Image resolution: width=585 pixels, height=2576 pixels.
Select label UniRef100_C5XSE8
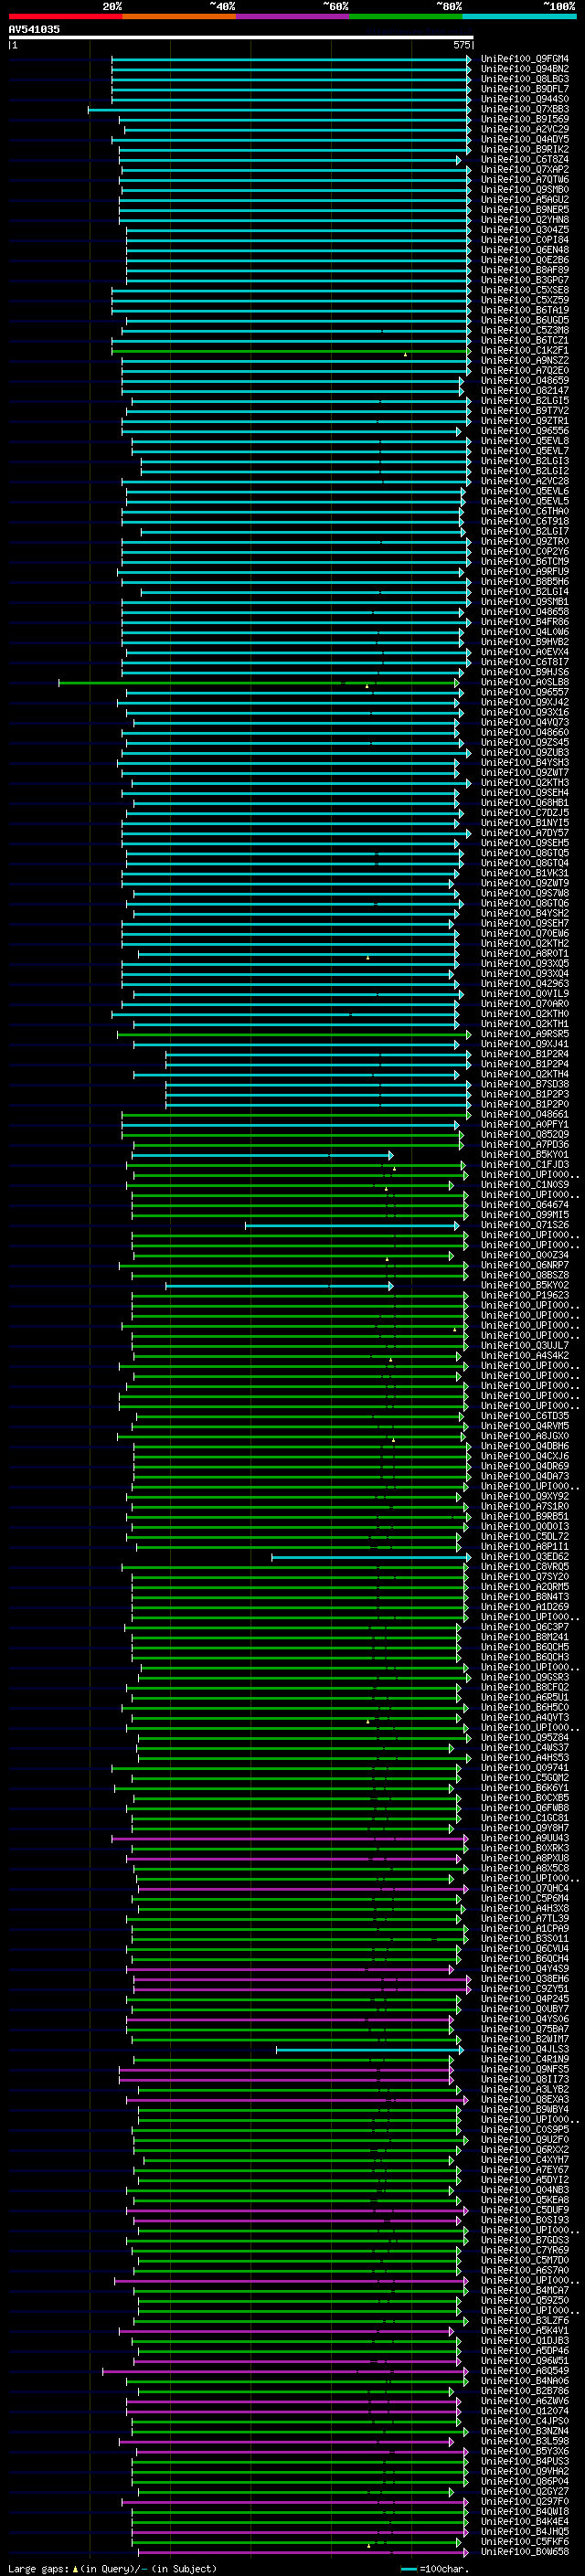pyautogui.click(x=525, y=290)
